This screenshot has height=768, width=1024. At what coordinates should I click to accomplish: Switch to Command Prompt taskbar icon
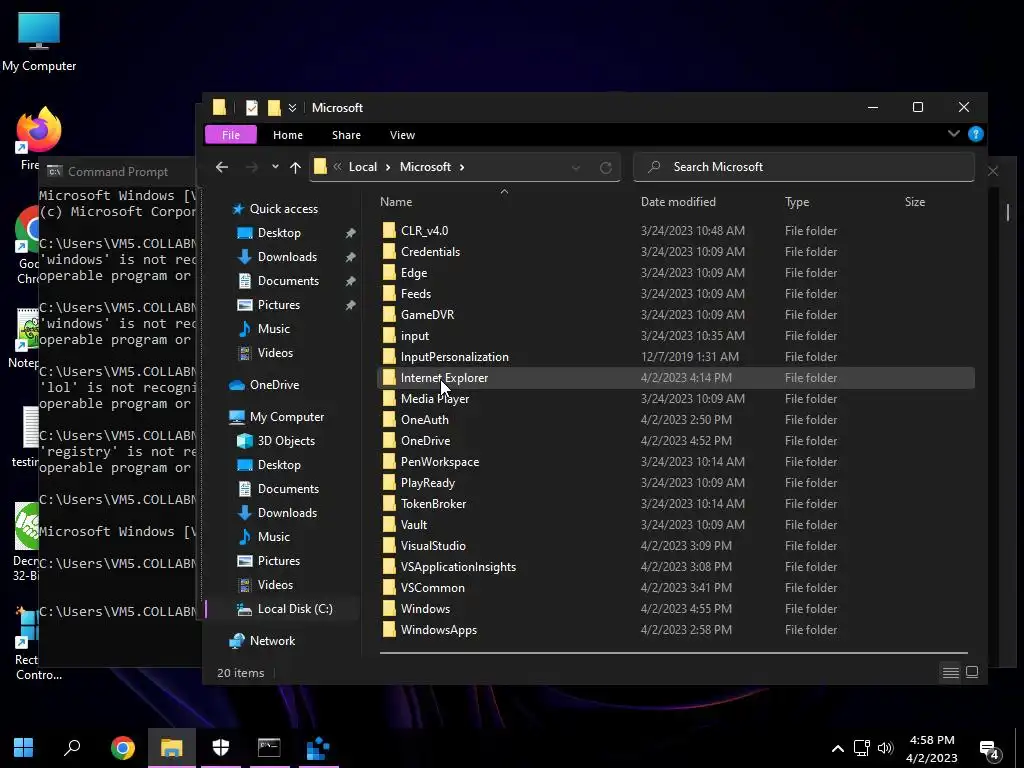269,748
